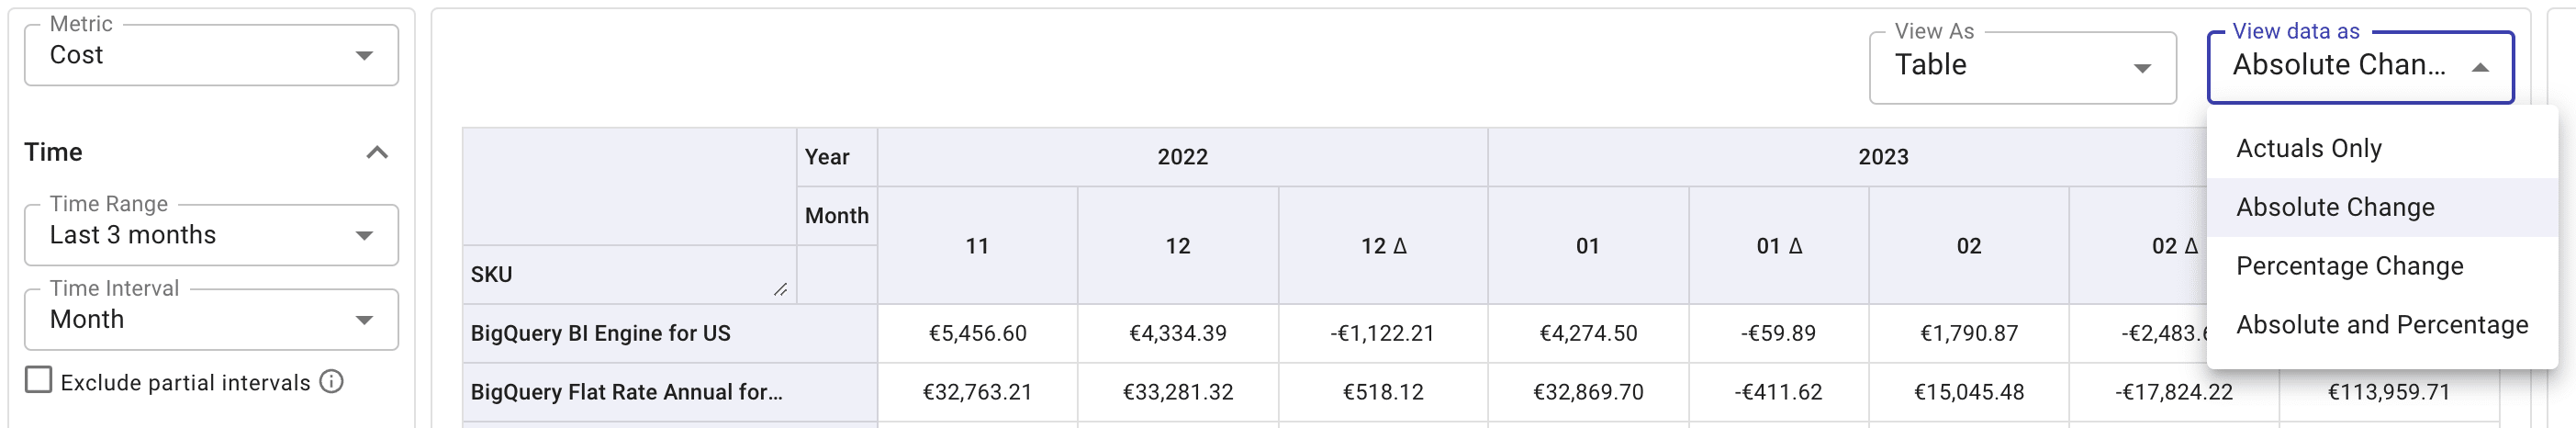This screenshot has height=428, width=2576.
Task: Select Actuals Only option
Action: (2308, 149)
